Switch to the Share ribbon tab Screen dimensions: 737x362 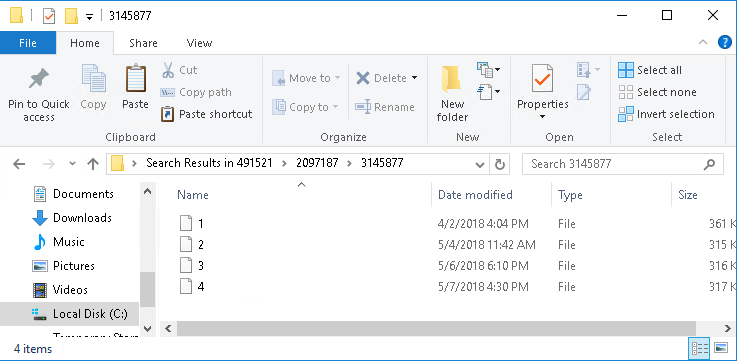click(x=143, y=43)
